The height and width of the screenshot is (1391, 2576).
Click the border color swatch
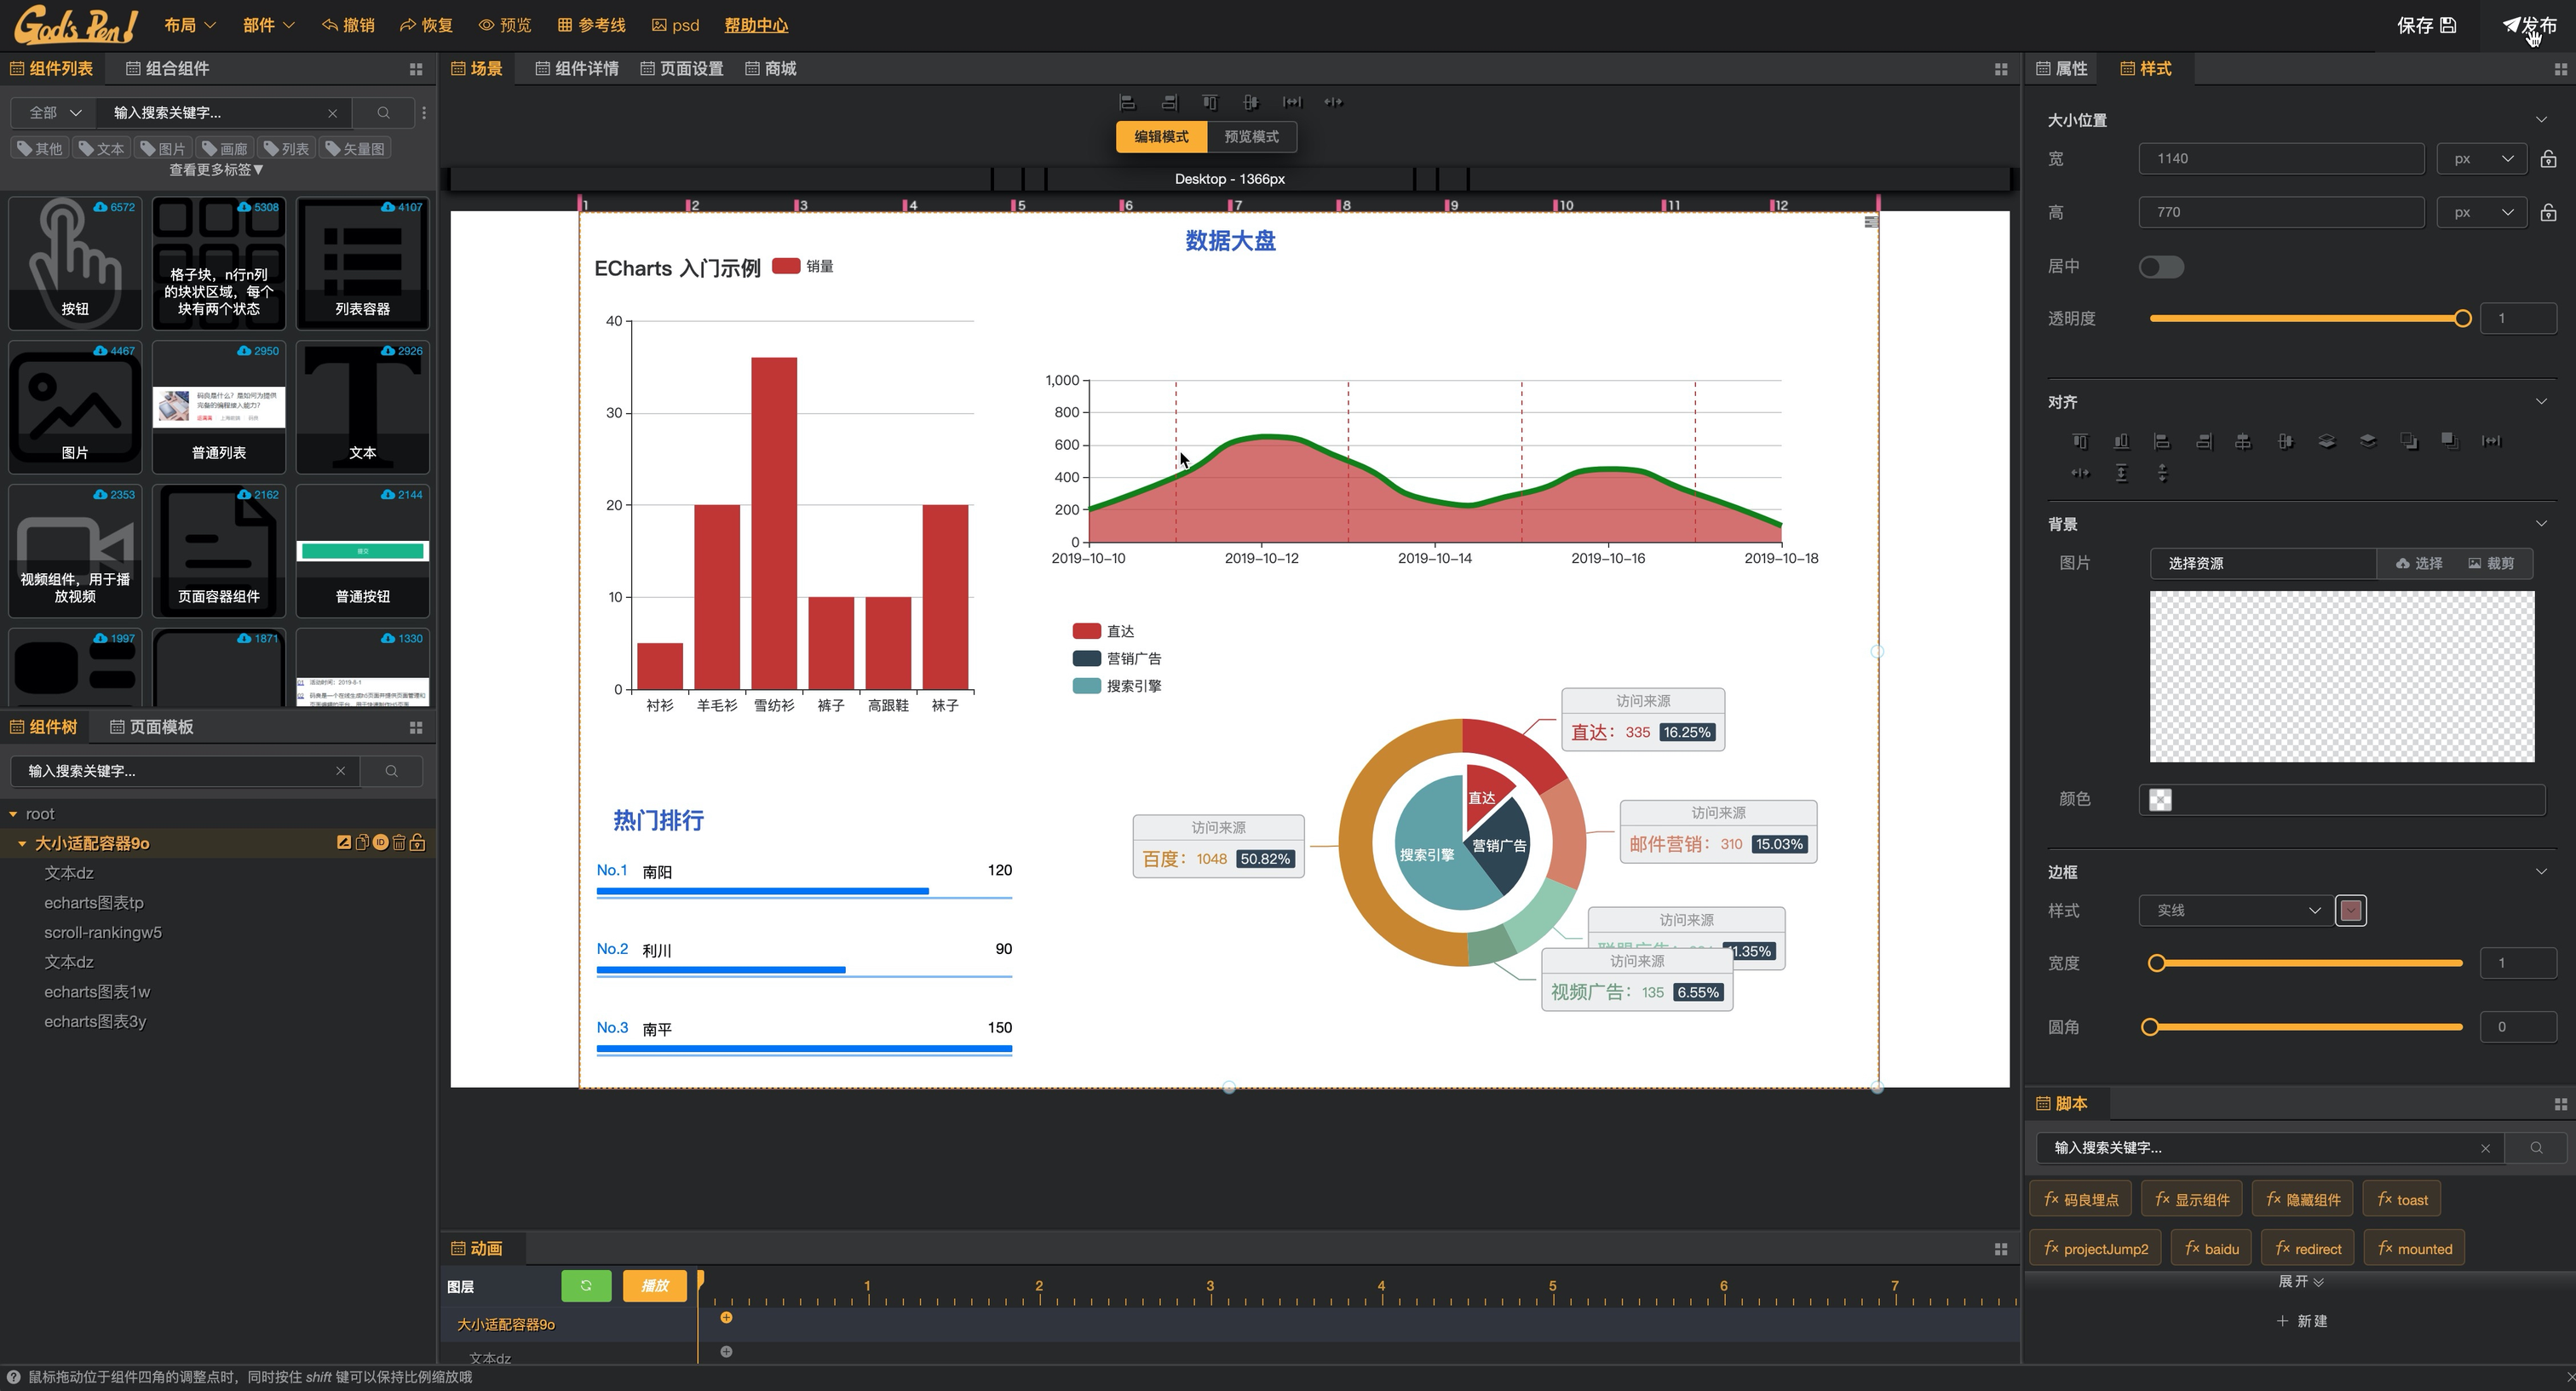click(x=2350, y=911)
